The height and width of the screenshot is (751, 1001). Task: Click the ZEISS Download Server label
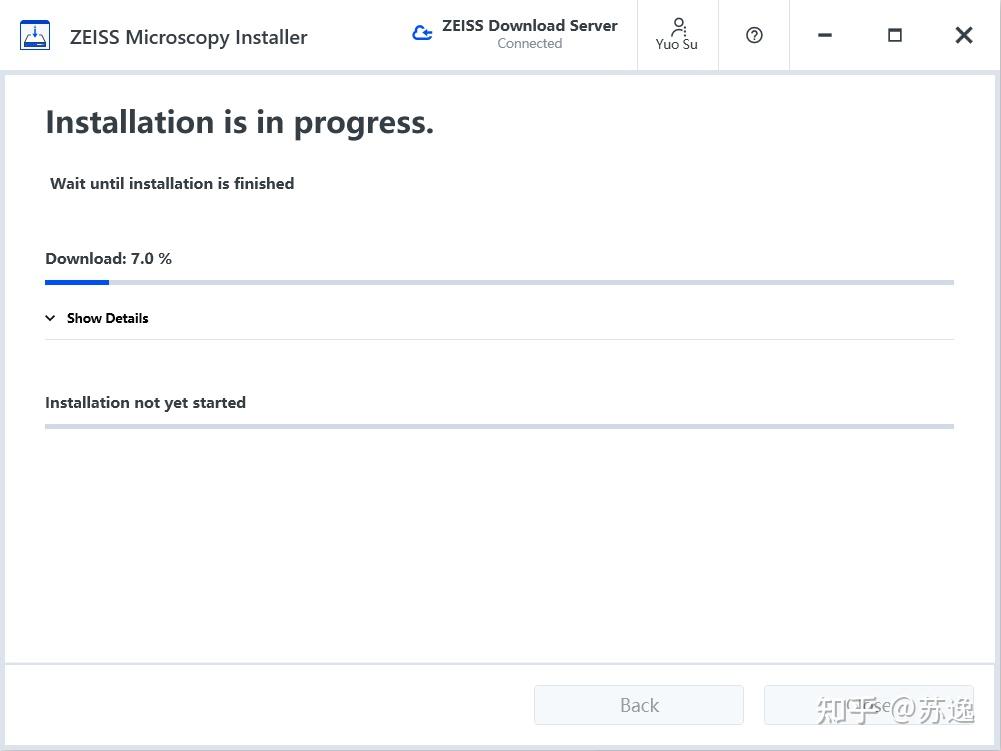coord(530,26)
